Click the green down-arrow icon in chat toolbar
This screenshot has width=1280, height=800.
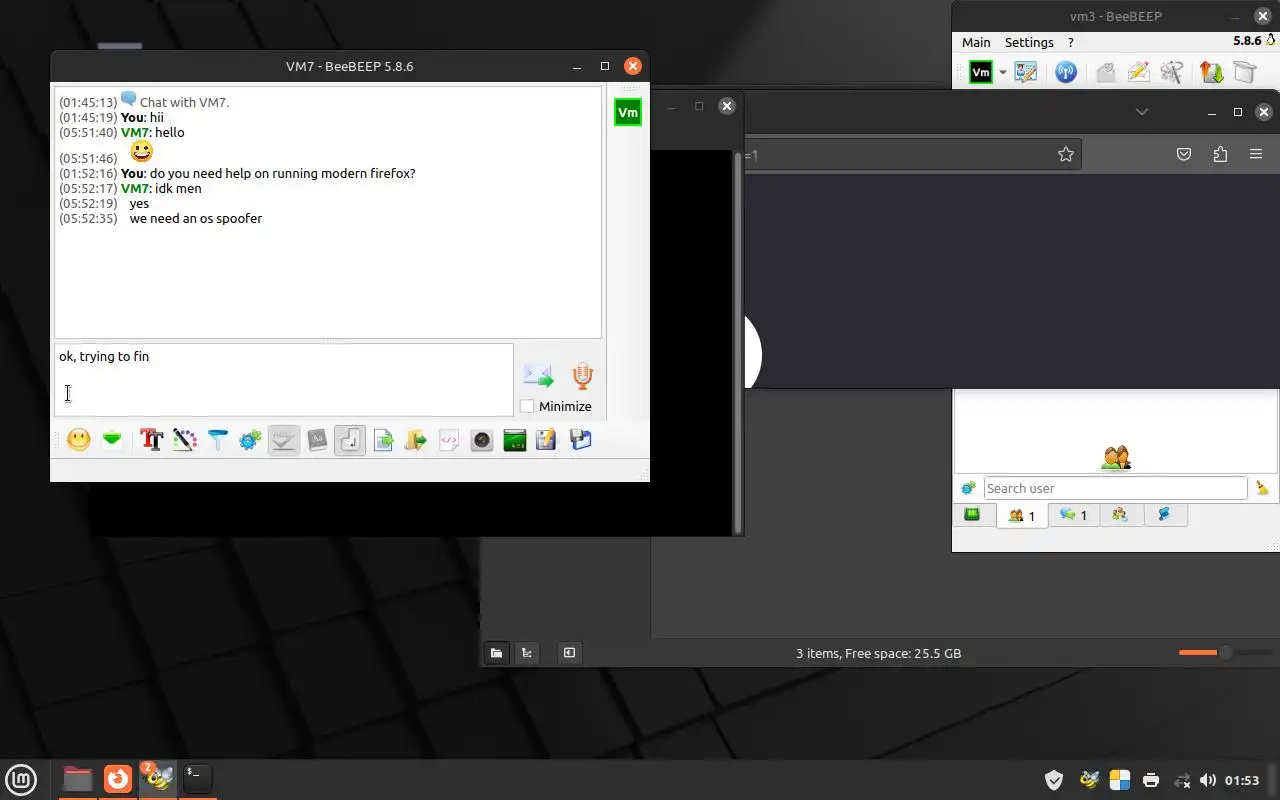pyautogui.click(x=112, y=440)
